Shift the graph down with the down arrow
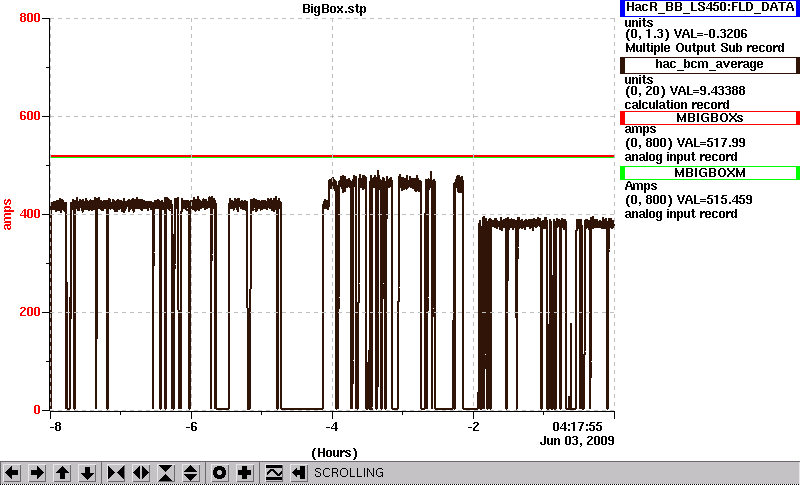The image size is (800, 485). coord(87,473)
